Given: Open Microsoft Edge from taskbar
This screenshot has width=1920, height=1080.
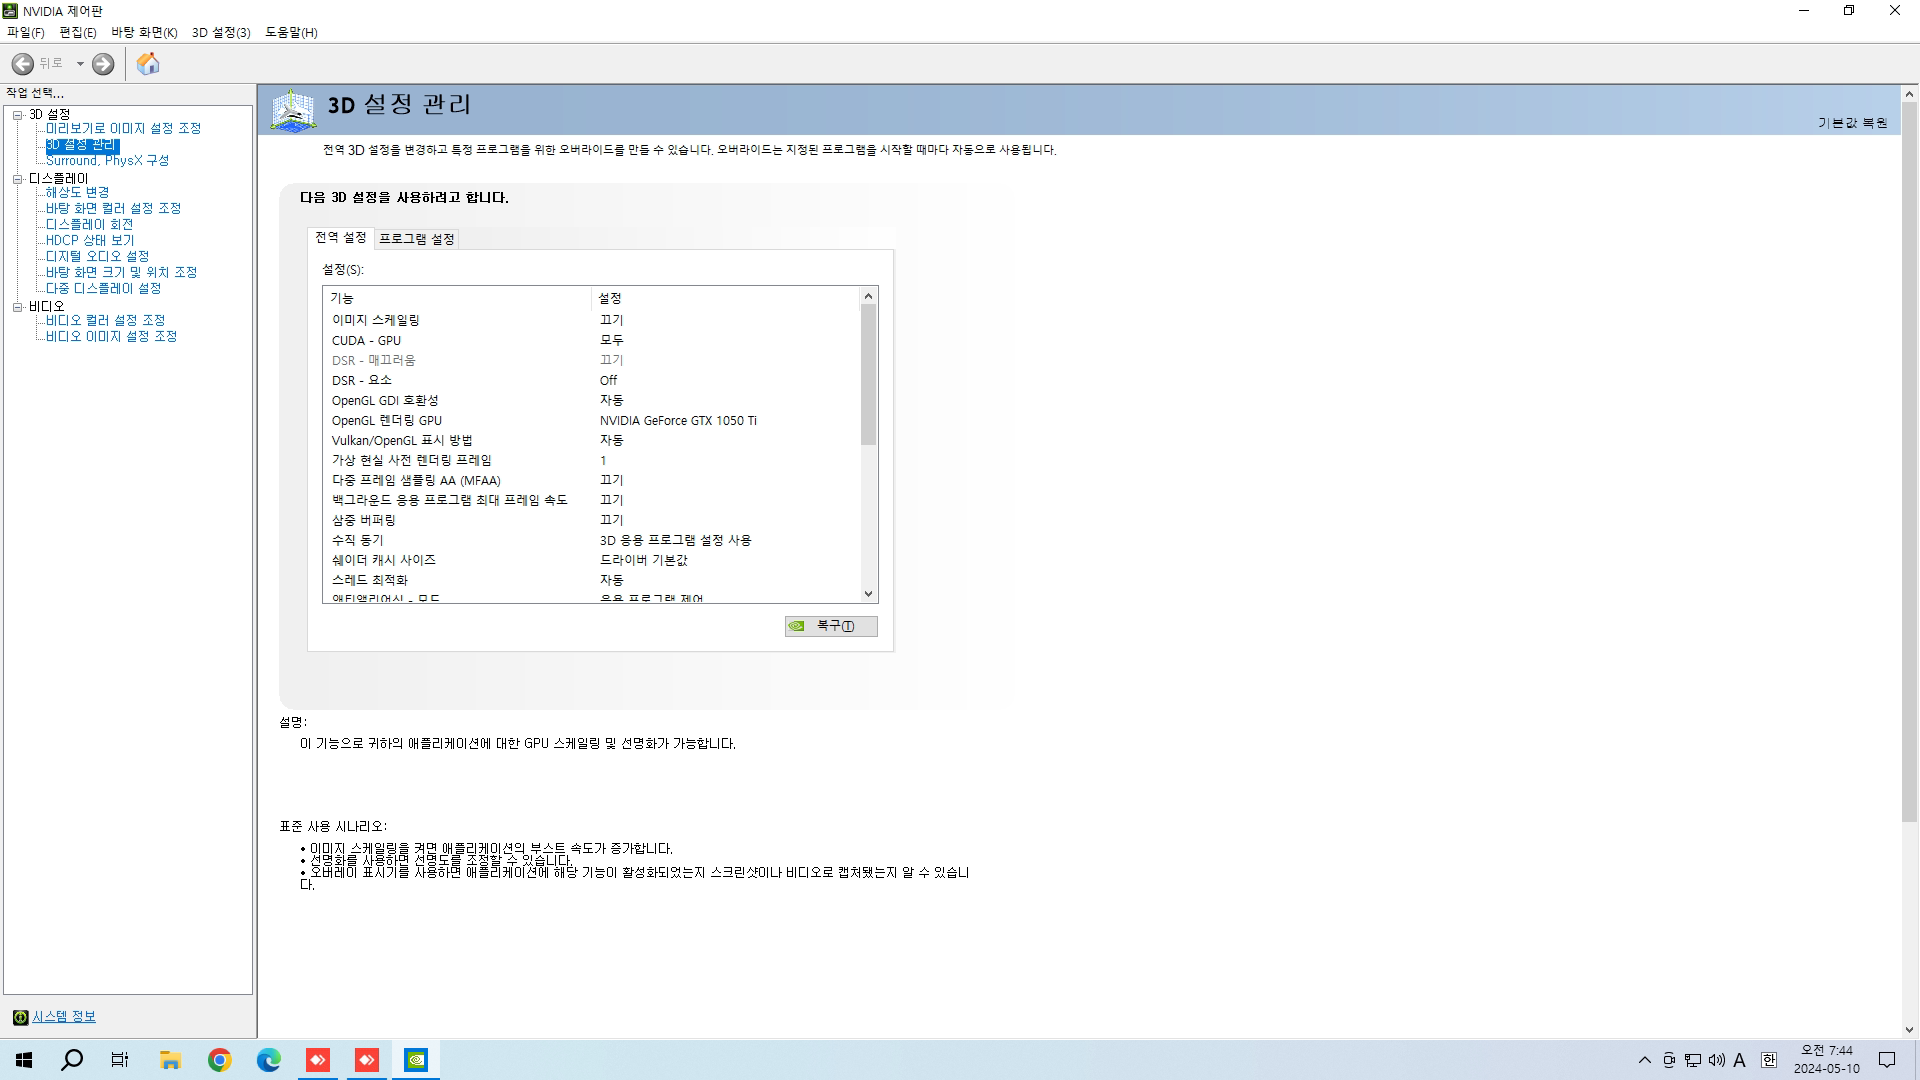Looking at the screenshot, I should tap(268, 1060).
